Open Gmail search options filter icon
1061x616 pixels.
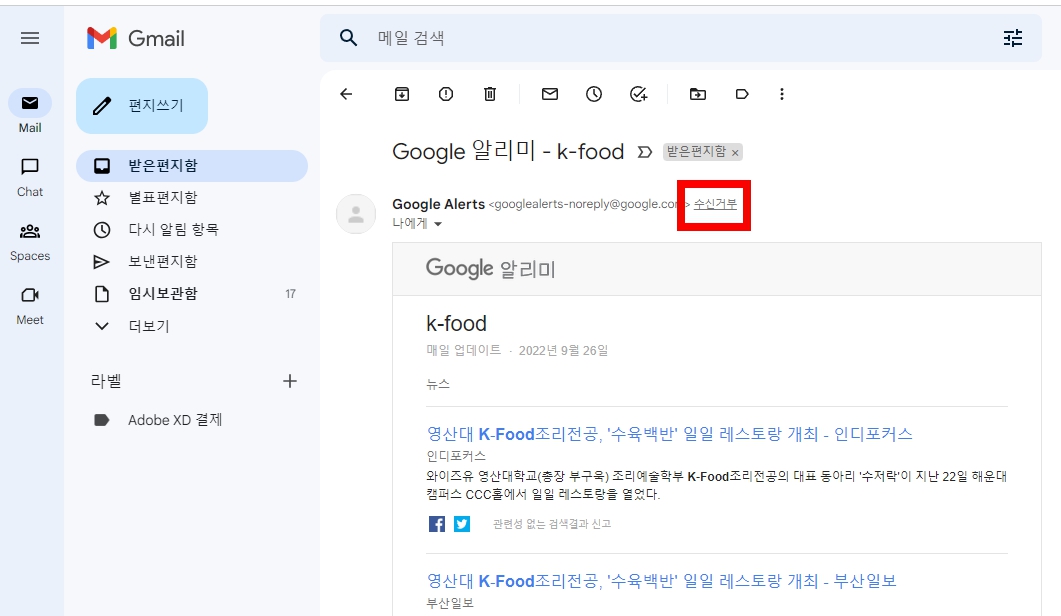coord(1013,37)
